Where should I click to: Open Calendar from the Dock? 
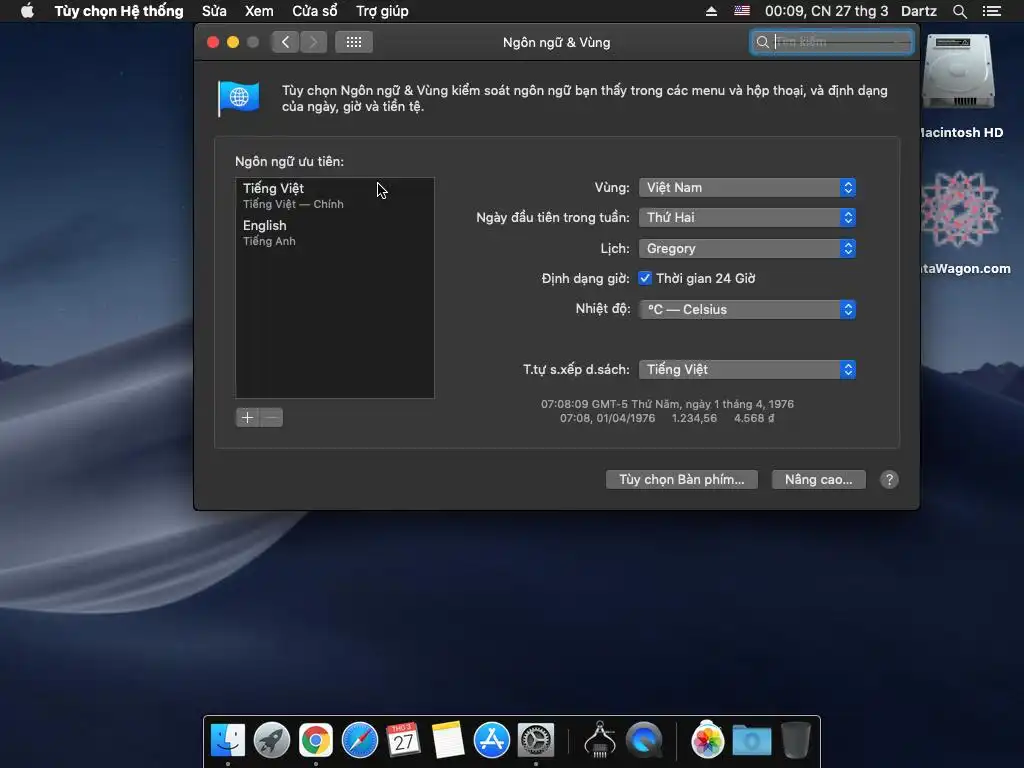(x=404, y=741)
